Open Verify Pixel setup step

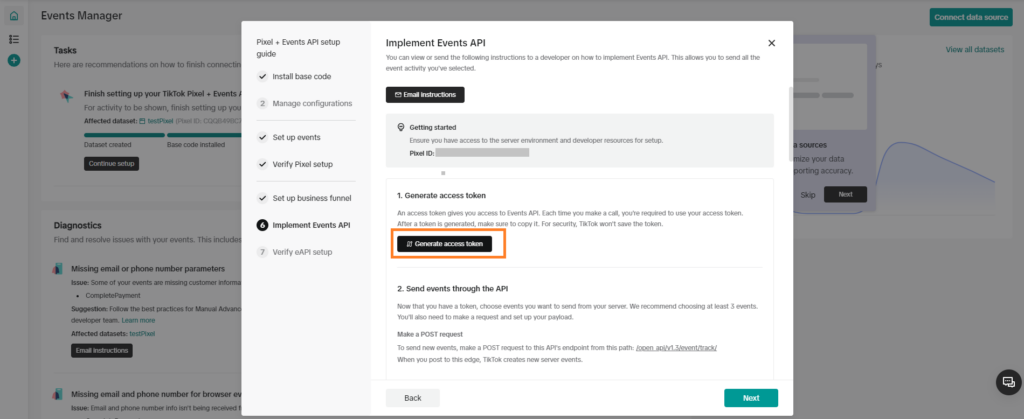(x=302, y=164)
